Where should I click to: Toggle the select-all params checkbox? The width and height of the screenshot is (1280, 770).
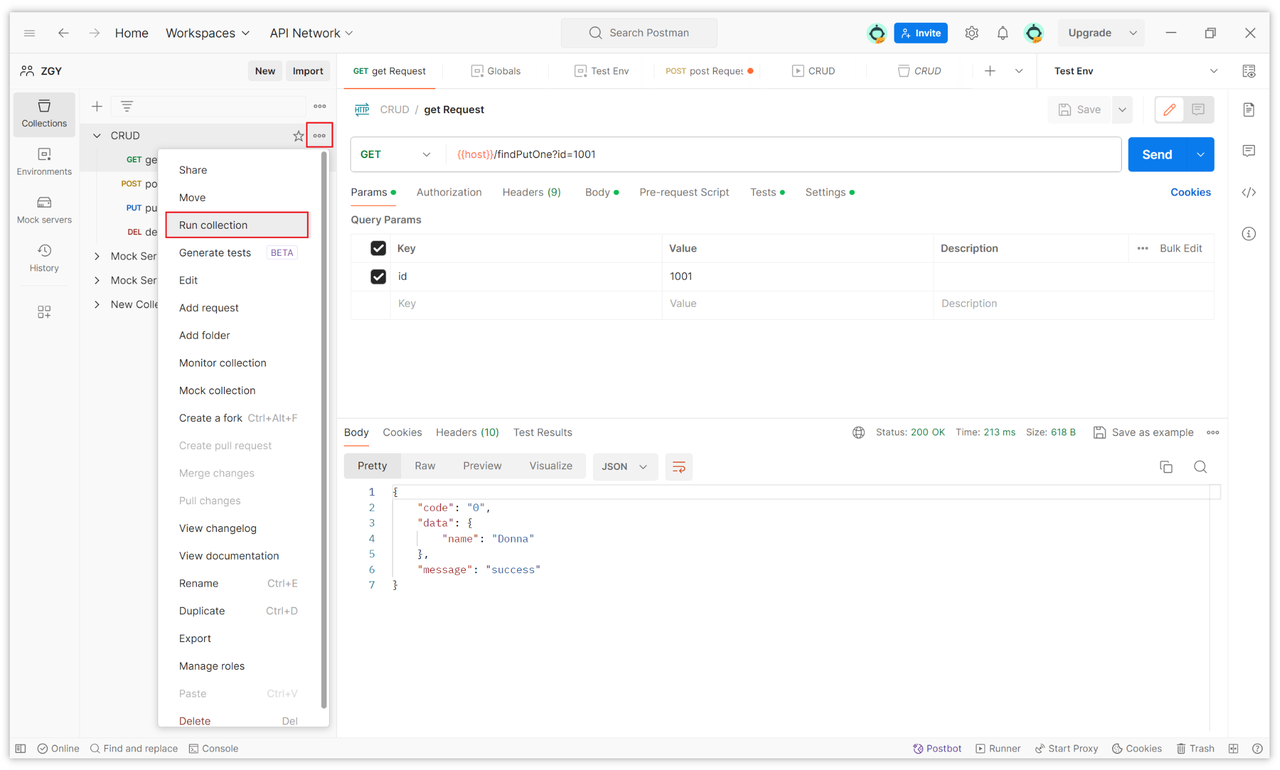click(378, 248)
